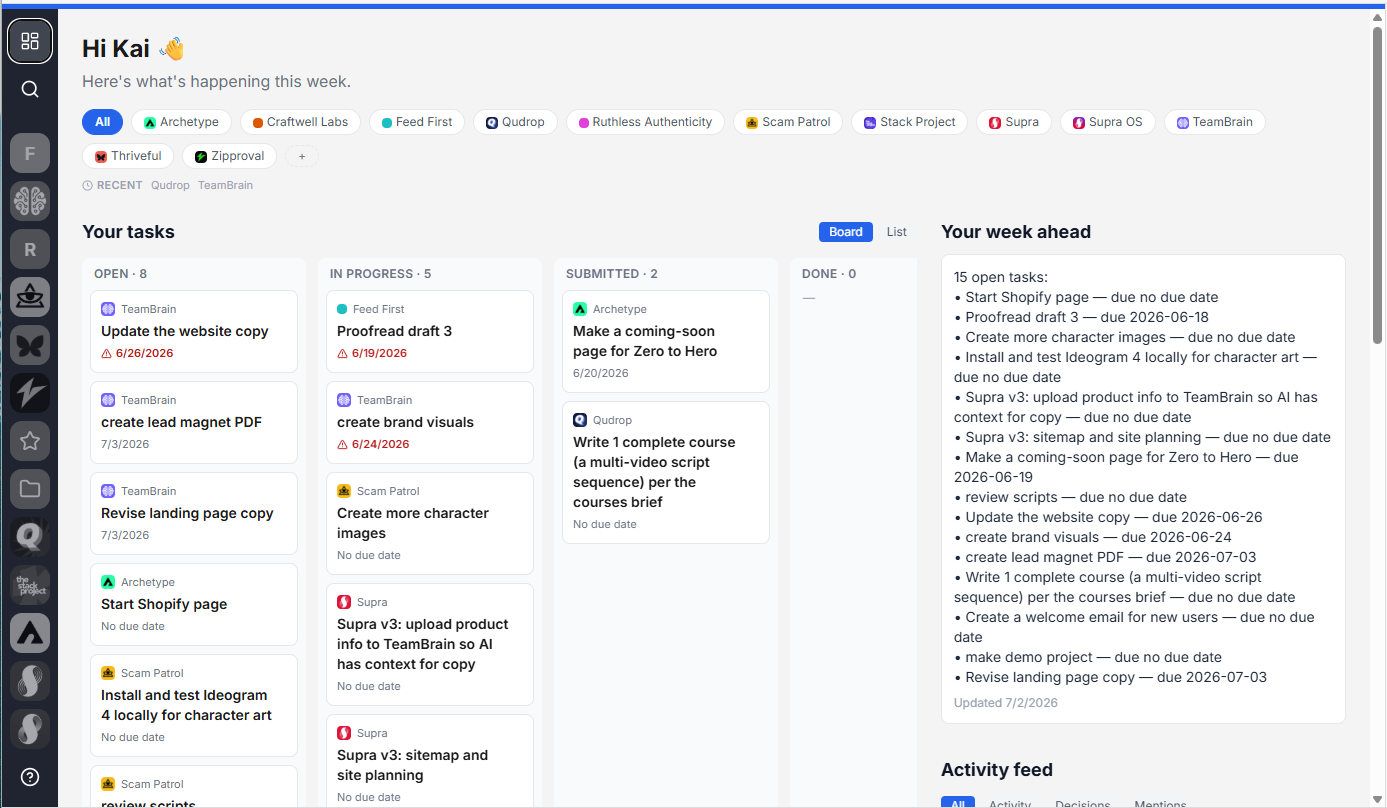Click the help question mark icon

(30, 777)
